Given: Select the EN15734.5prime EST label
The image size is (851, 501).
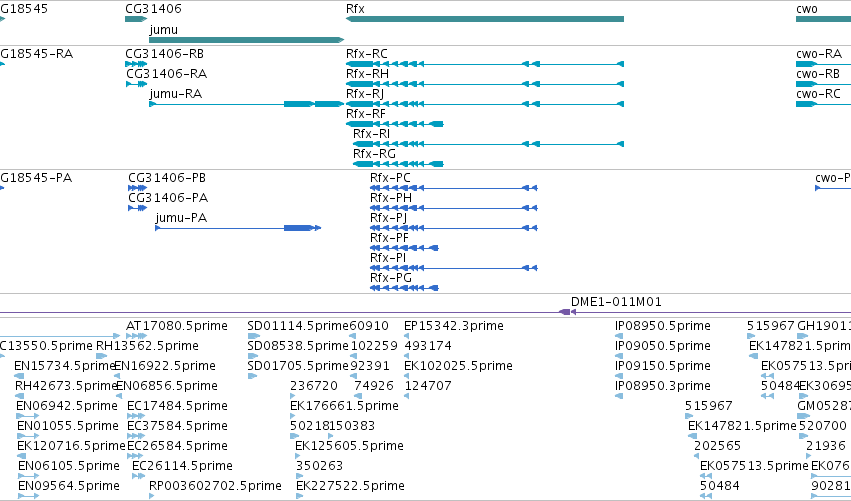Looking at the screenshot, I should click(65, 366).
